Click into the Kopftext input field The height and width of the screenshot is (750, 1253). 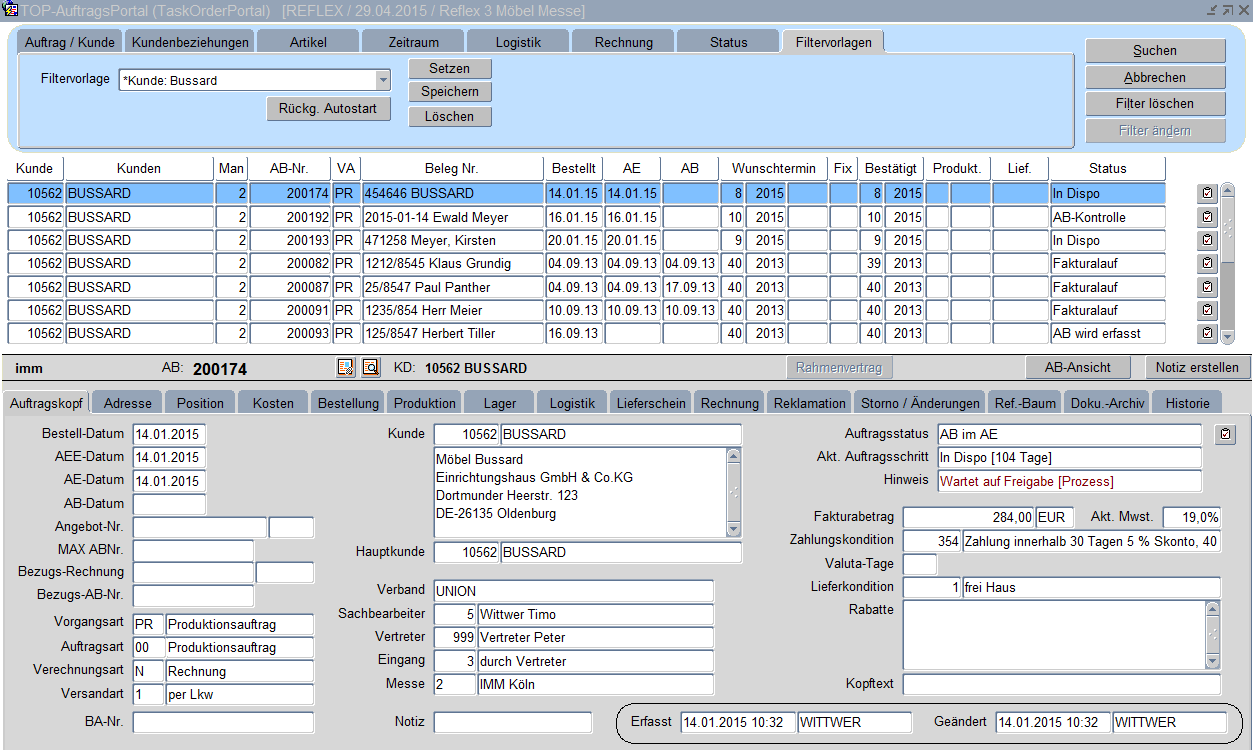pos(1061,684)
